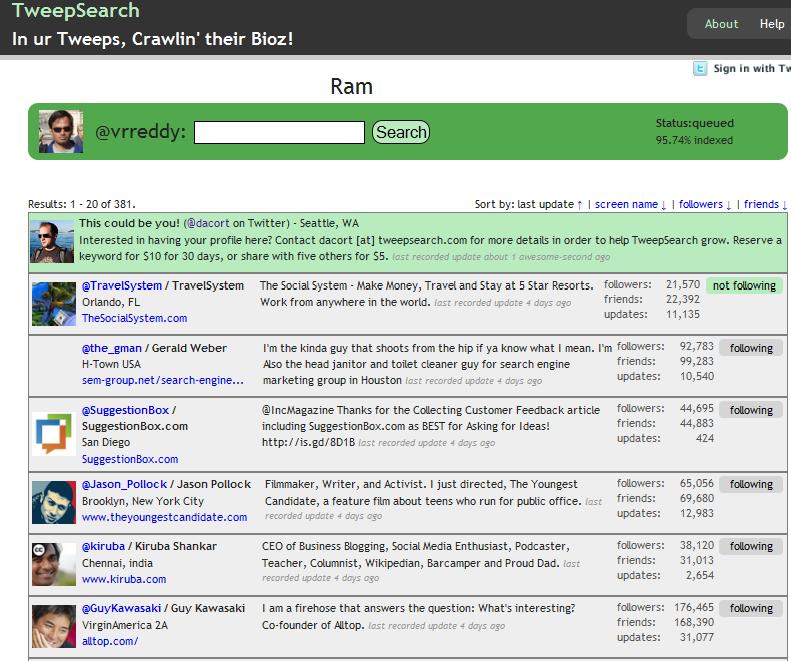Open the @TravelSystem profile link
791x661 pixels.
[x=122, y=286]
